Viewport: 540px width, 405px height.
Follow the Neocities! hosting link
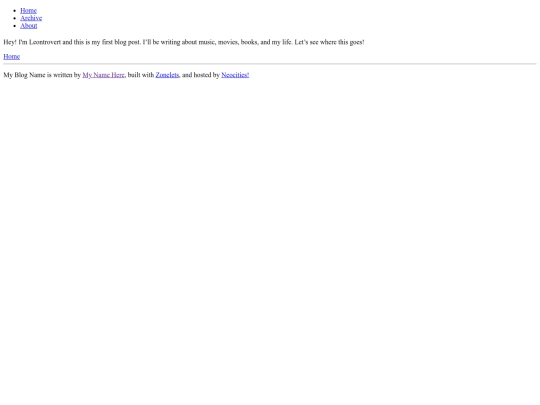coord(235,75)
